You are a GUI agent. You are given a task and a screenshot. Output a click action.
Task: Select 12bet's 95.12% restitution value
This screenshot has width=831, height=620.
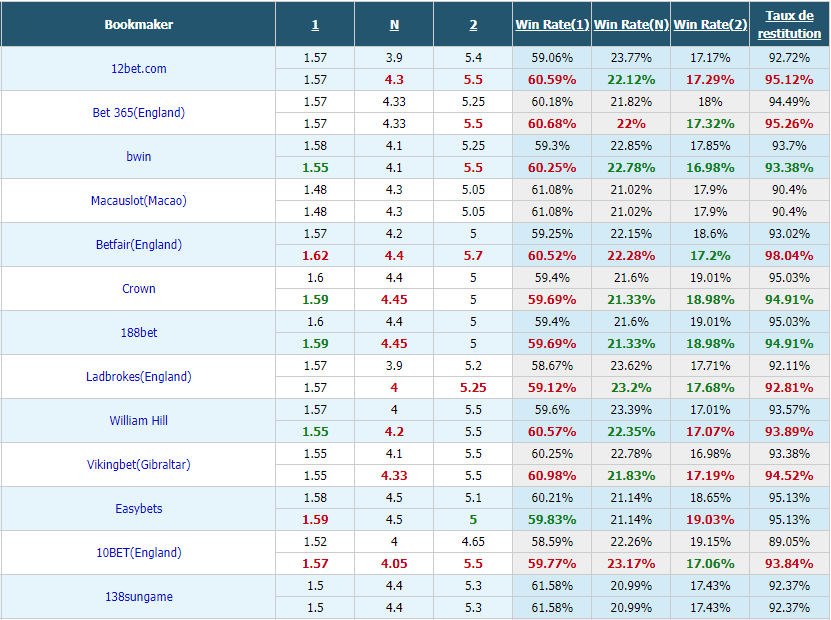point(789,79)
